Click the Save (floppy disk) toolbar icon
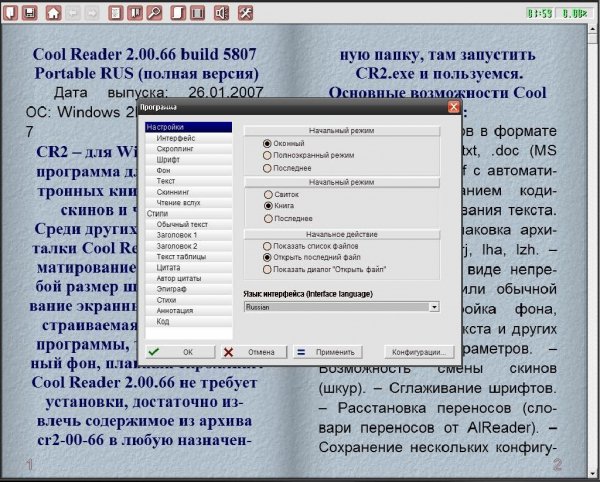The width and height of the screenshot is (600, 482). pyautogui.click(x=29, y=13)
